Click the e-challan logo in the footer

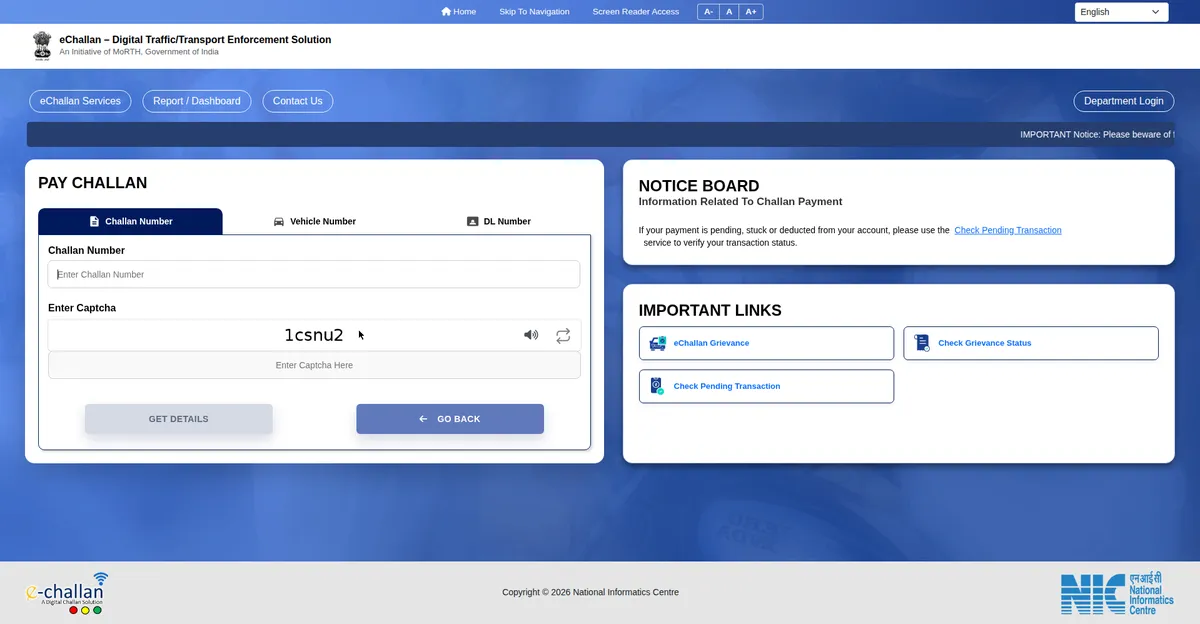(x=66, y=593)
